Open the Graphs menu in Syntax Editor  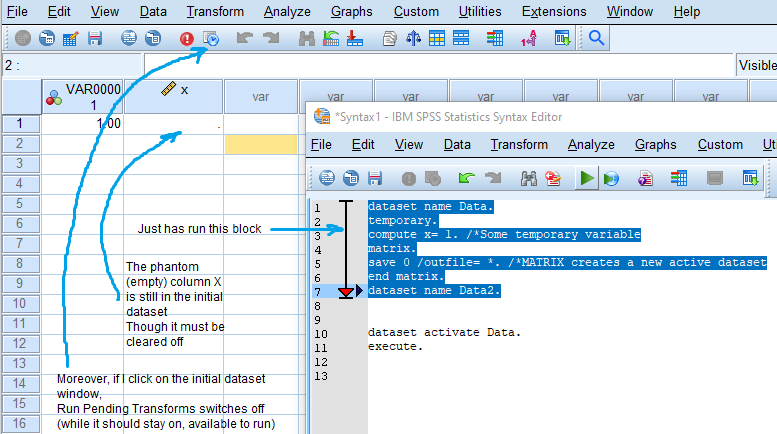(x=655, y=144)
